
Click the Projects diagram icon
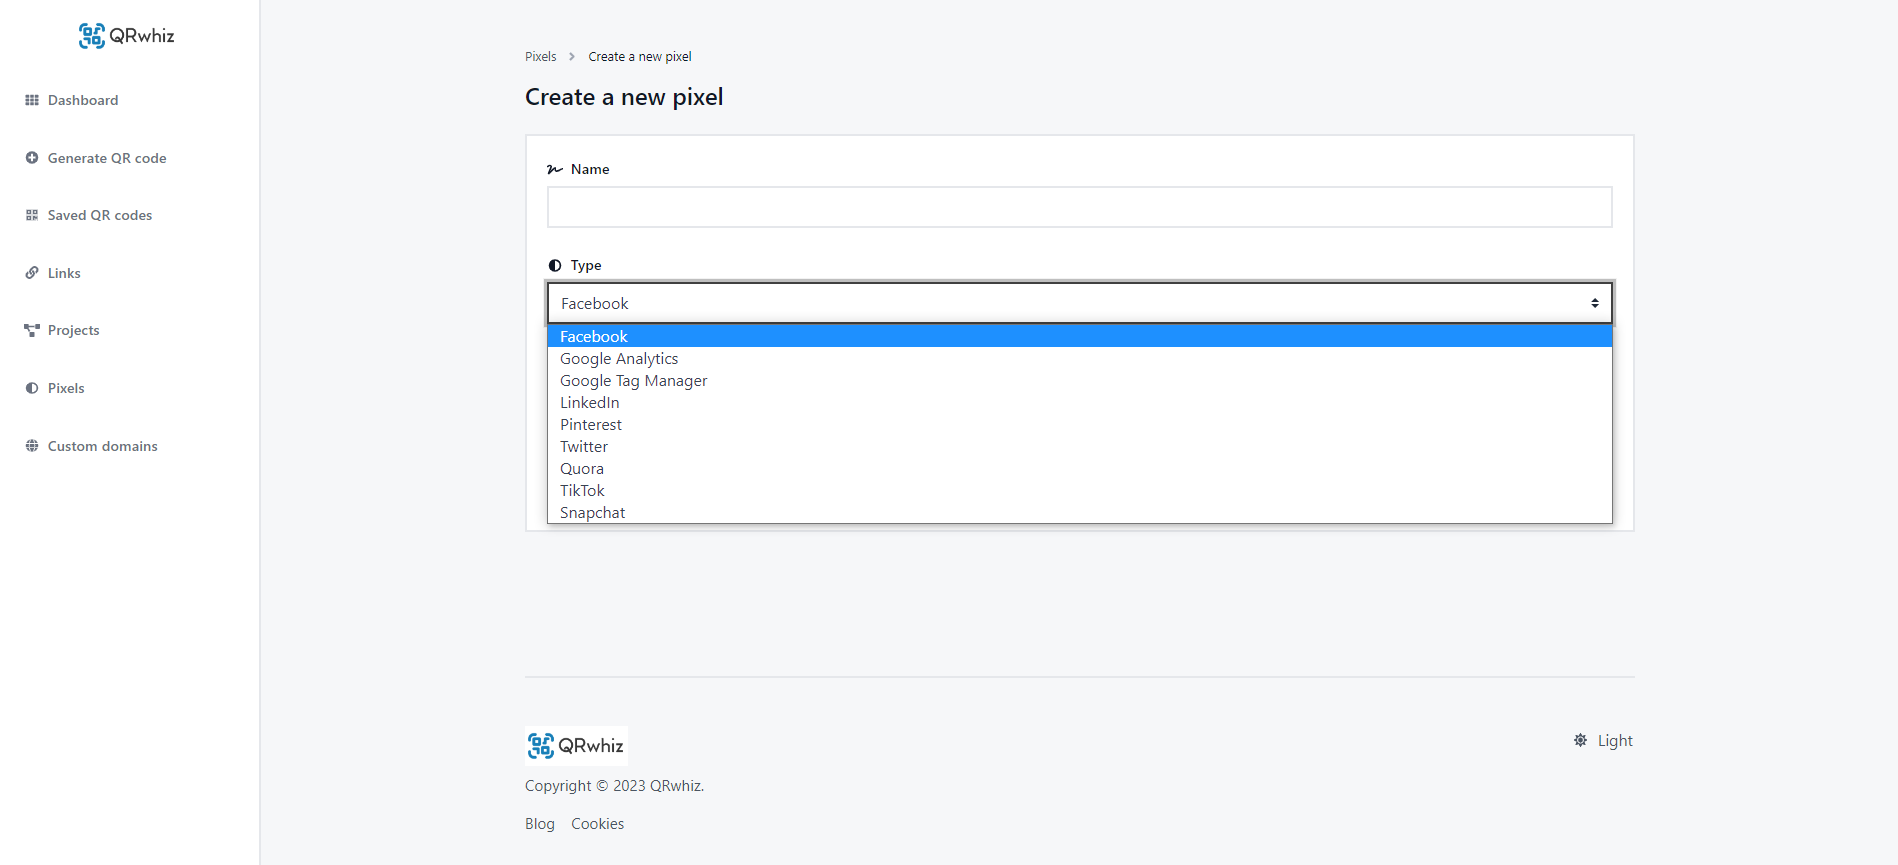(32, 330)
